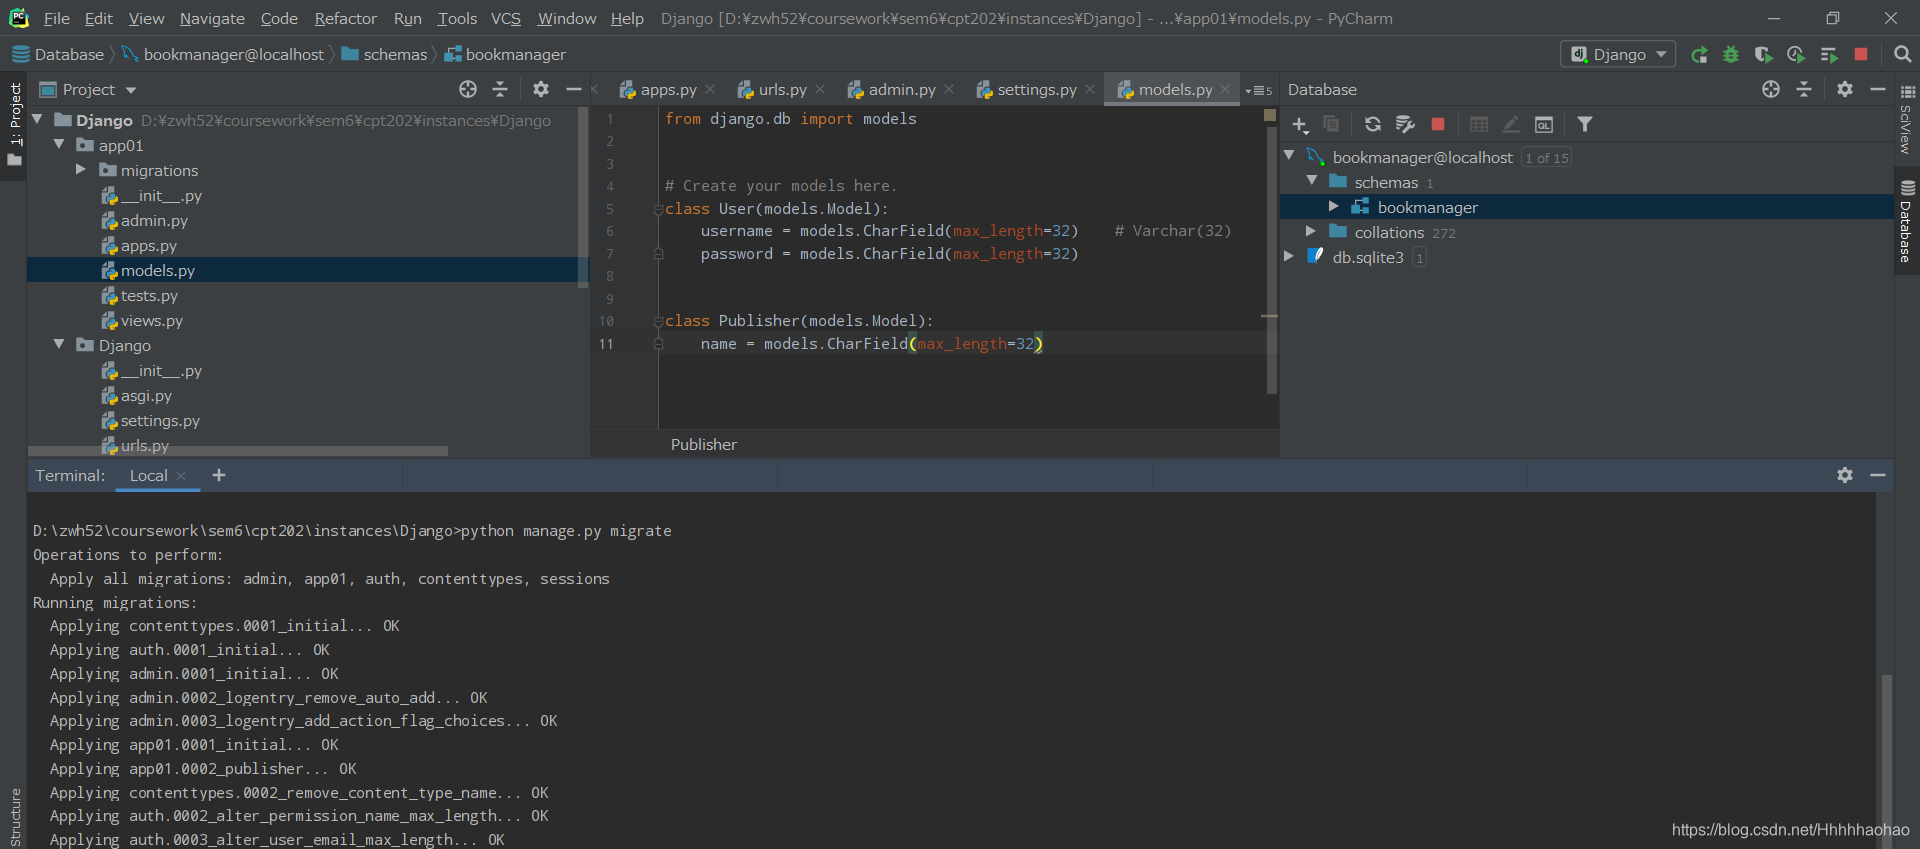Expand the db.sqlite3 data source
Viewport: 1920px width, 849px height.
[1289, 256]
